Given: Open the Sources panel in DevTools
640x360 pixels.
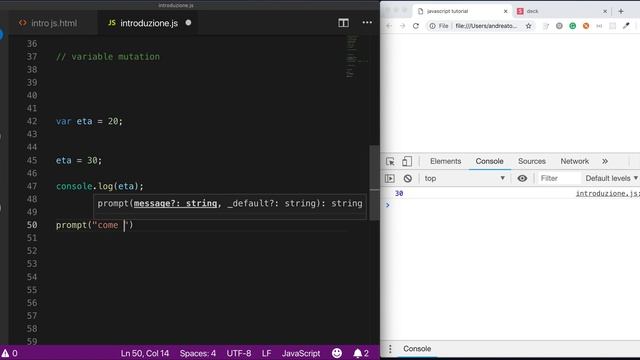Looking at the screenshot, I should [531, 161].
